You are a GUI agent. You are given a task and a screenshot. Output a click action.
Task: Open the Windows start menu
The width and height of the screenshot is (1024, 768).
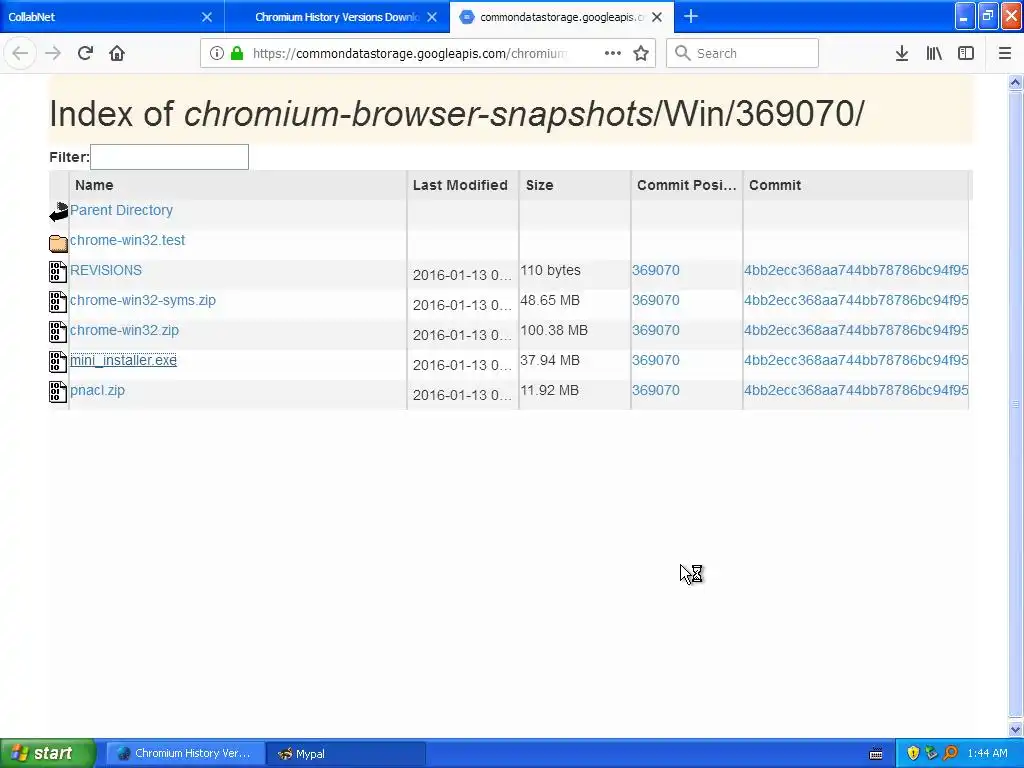48,753
